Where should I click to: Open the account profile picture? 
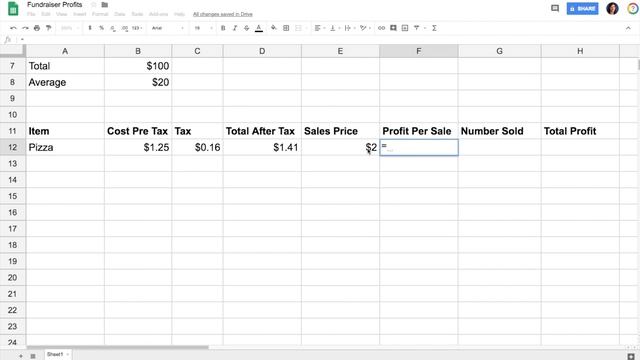[x=612, y=8]
